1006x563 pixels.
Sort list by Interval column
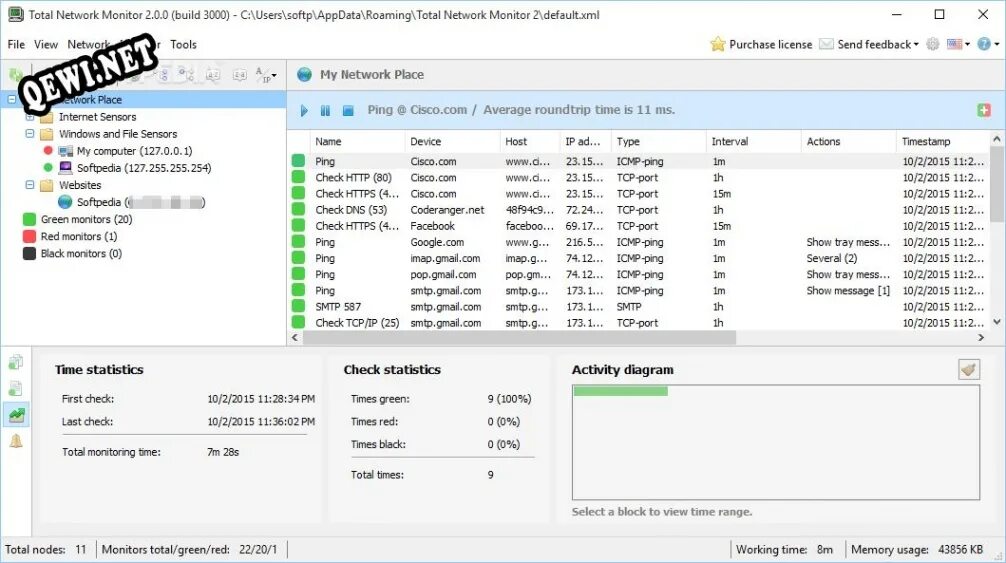(x=753, y=141)
